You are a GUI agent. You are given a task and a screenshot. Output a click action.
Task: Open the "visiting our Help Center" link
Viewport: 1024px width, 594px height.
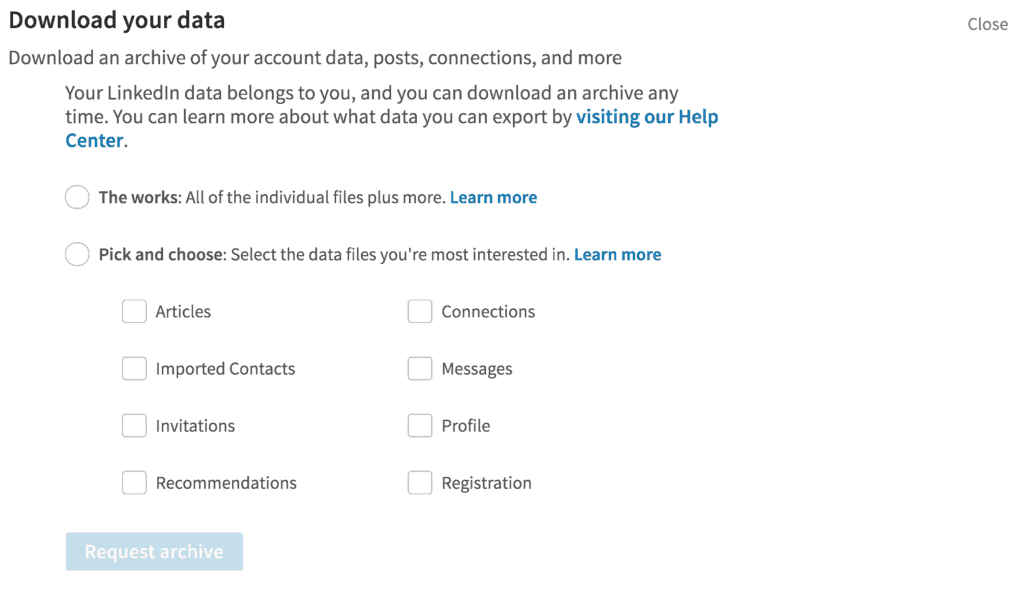pyautogui.click(x=647, y=116)
